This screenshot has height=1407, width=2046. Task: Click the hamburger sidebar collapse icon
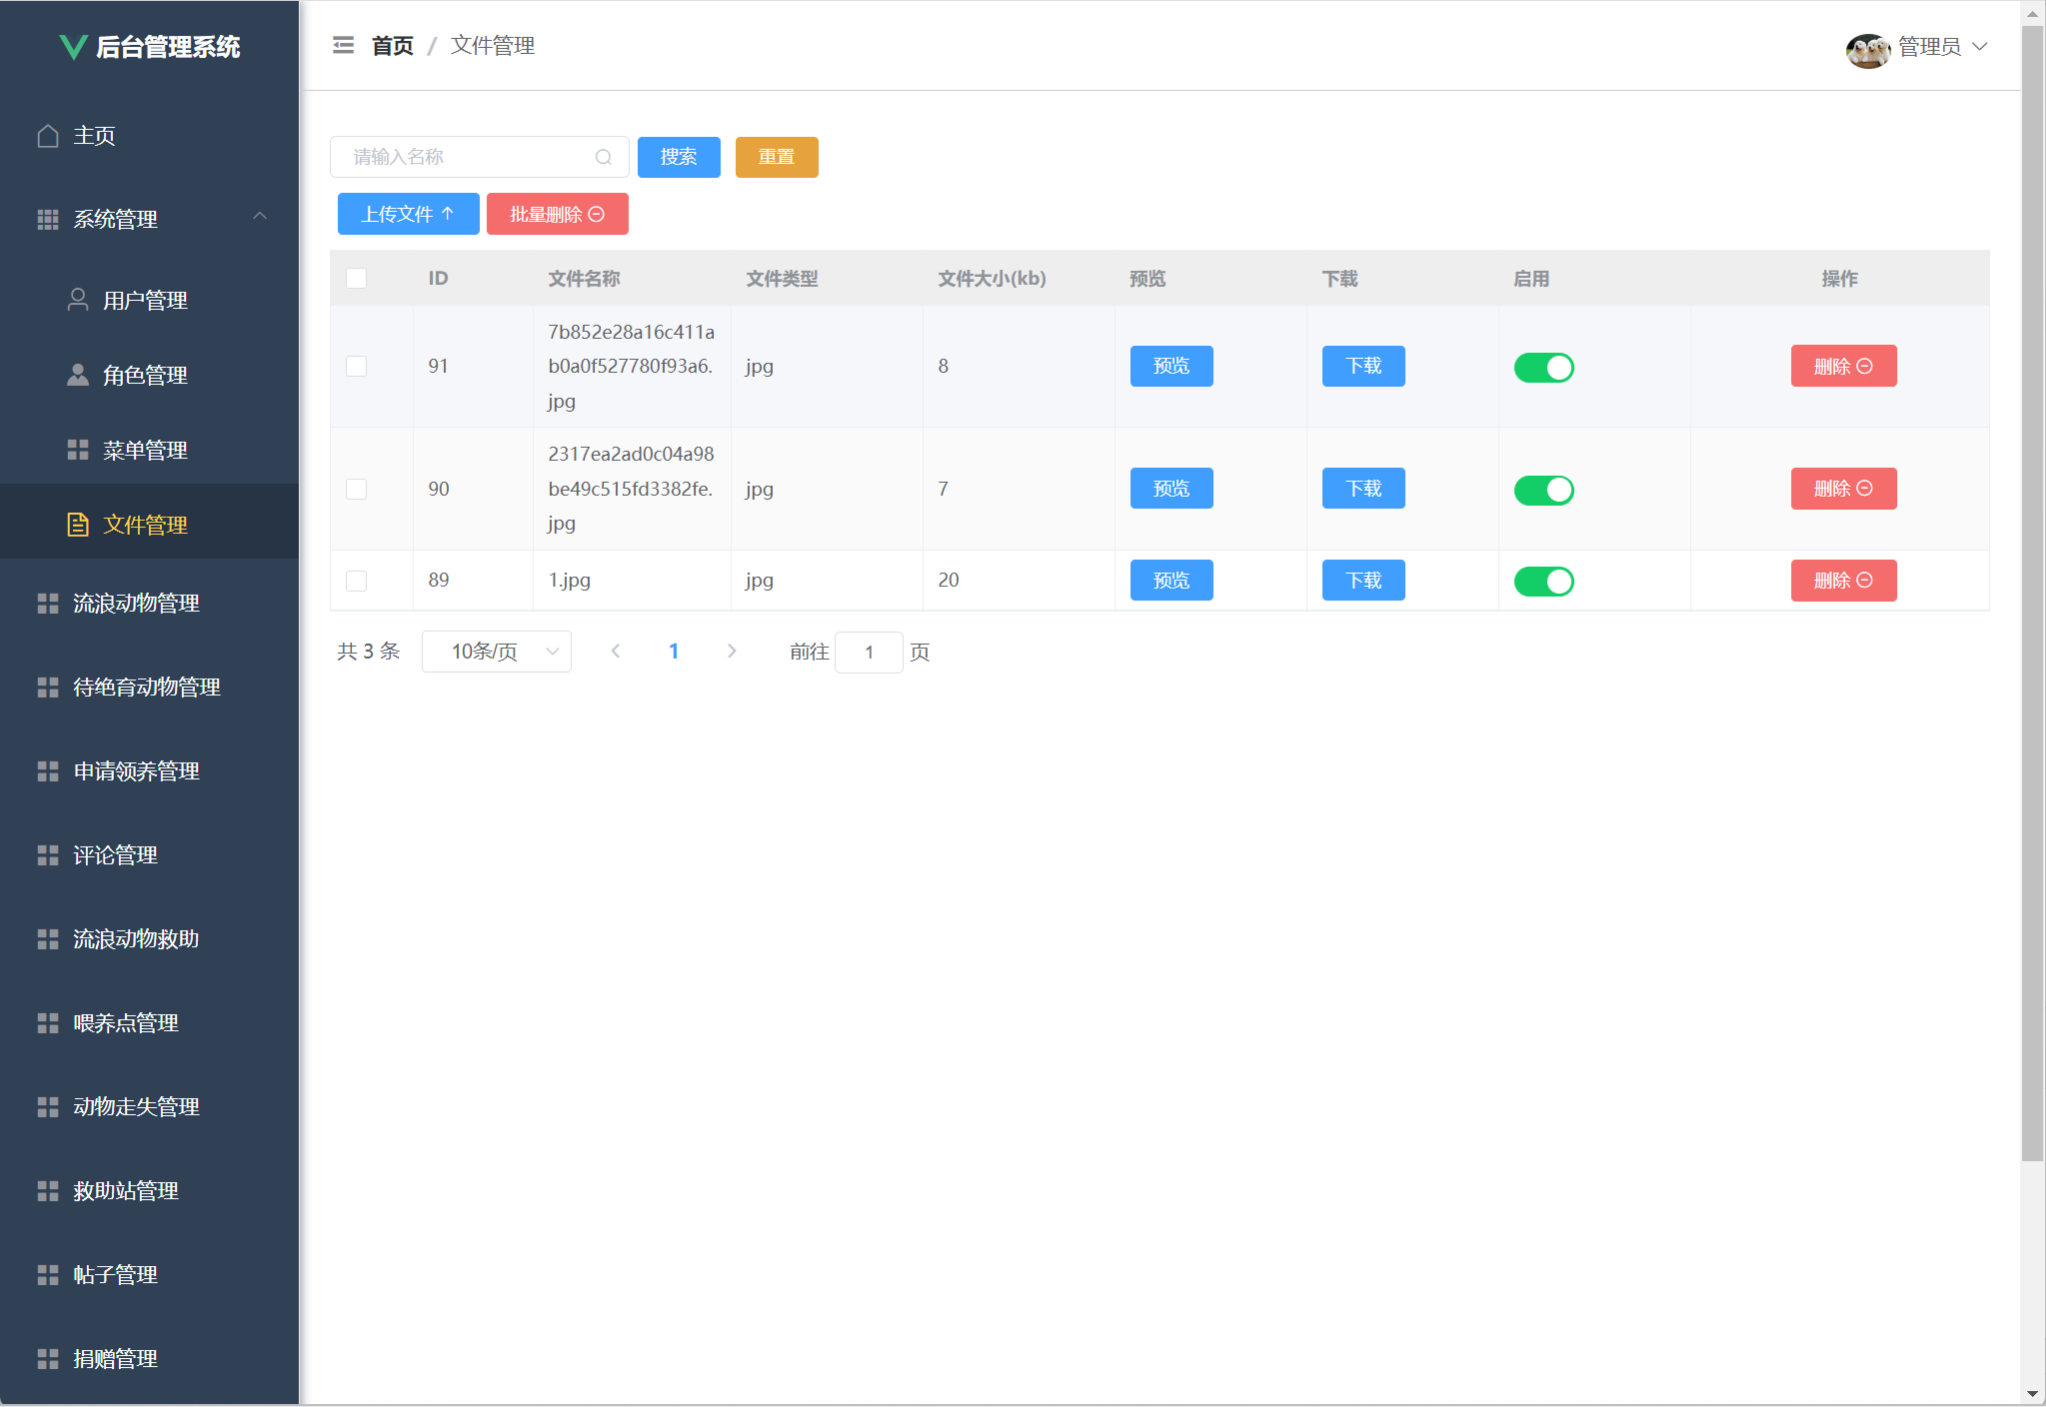coord(343,46)
